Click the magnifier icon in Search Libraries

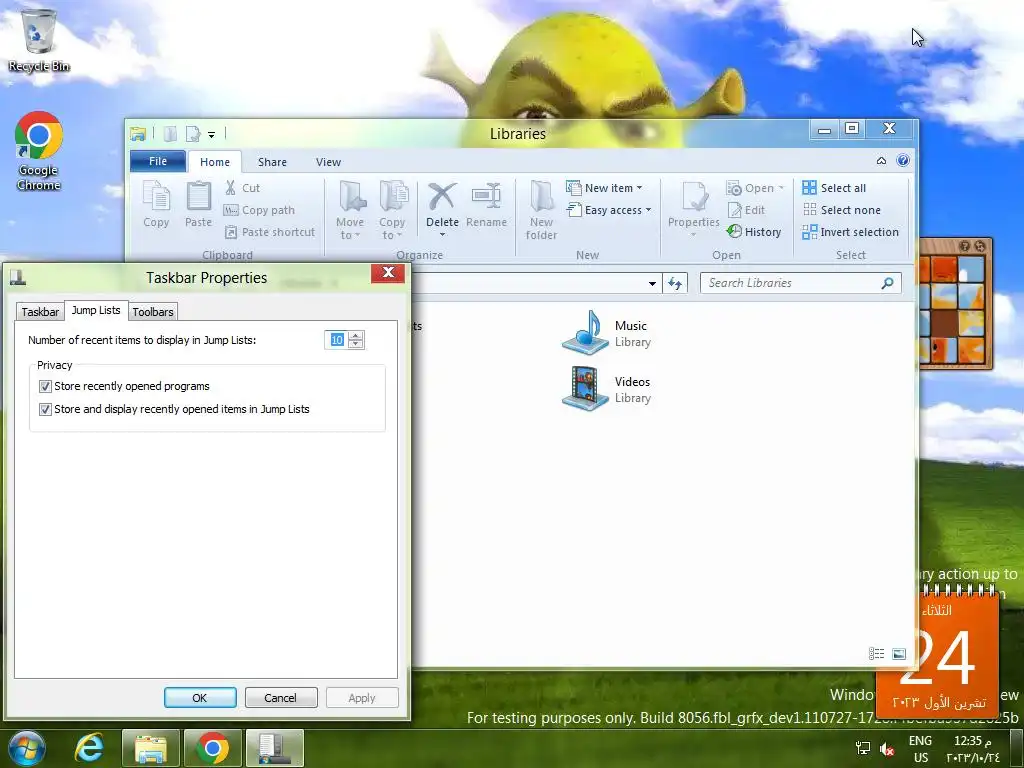tap(888, 283)
